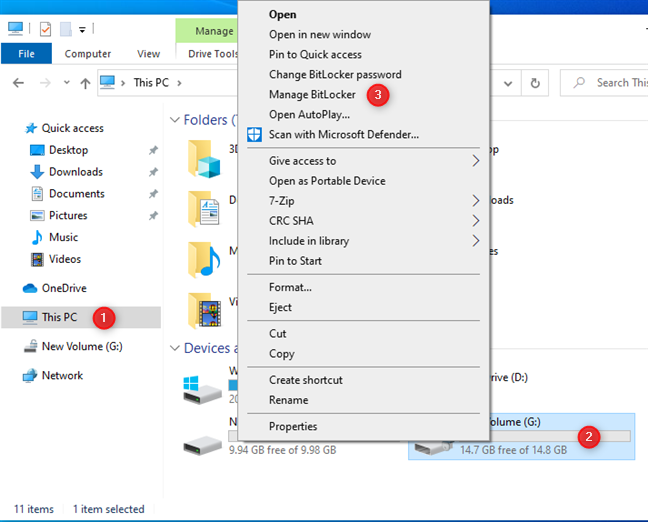Select New Volume (G:) in navigation pane
The height and width of the screenshot is (522, 648).
[x=82, y=346]
